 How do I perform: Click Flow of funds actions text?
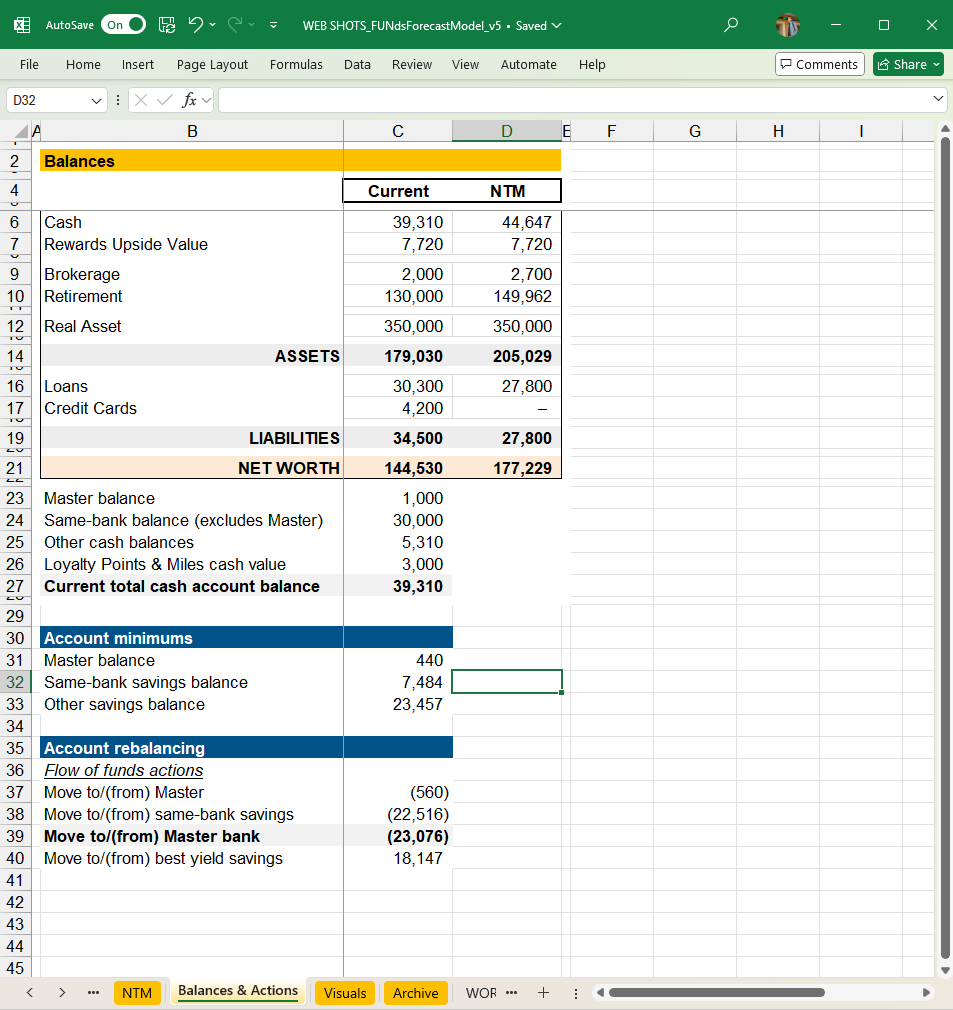(x=124, y=770)
